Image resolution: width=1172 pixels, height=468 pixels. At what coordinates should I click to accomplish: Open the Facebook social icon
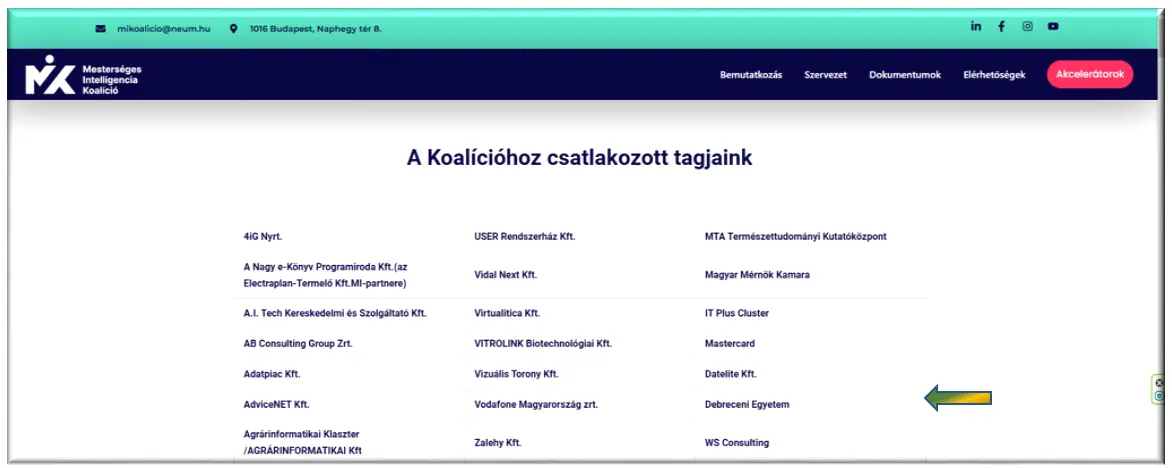(x=1001, y=27)
